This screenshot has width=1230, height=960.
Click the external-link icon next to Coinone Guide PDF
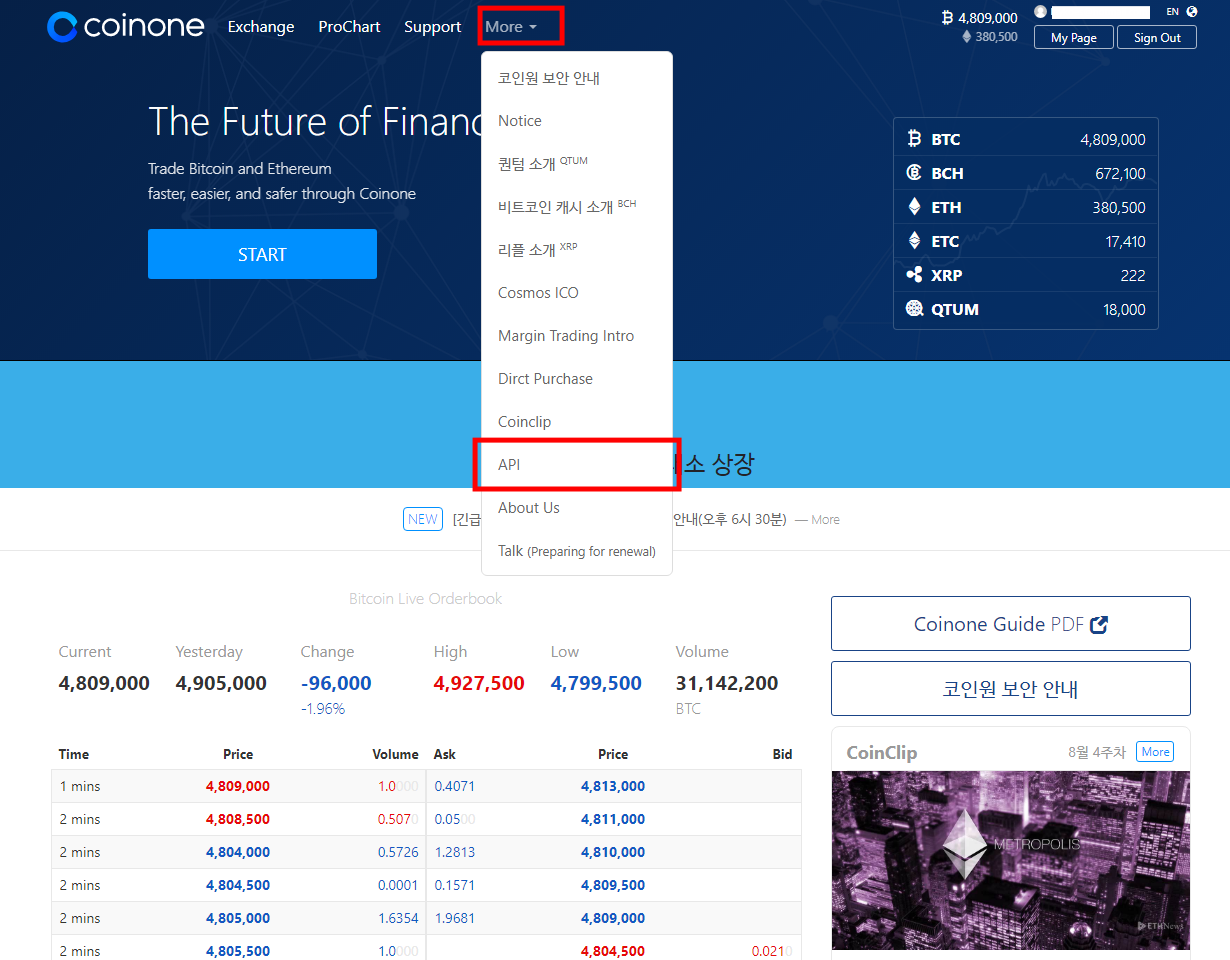(1100, 623)
